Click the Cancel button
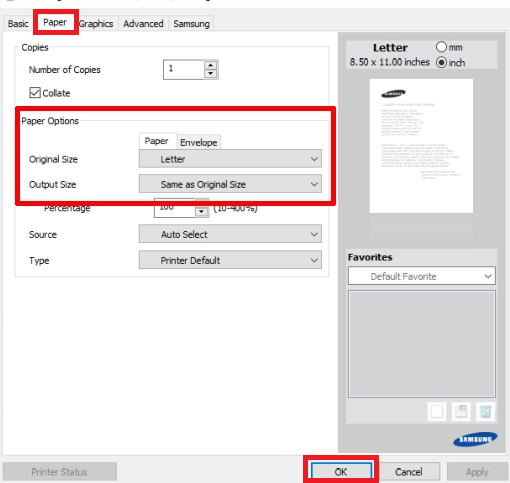 click(409, 471)
